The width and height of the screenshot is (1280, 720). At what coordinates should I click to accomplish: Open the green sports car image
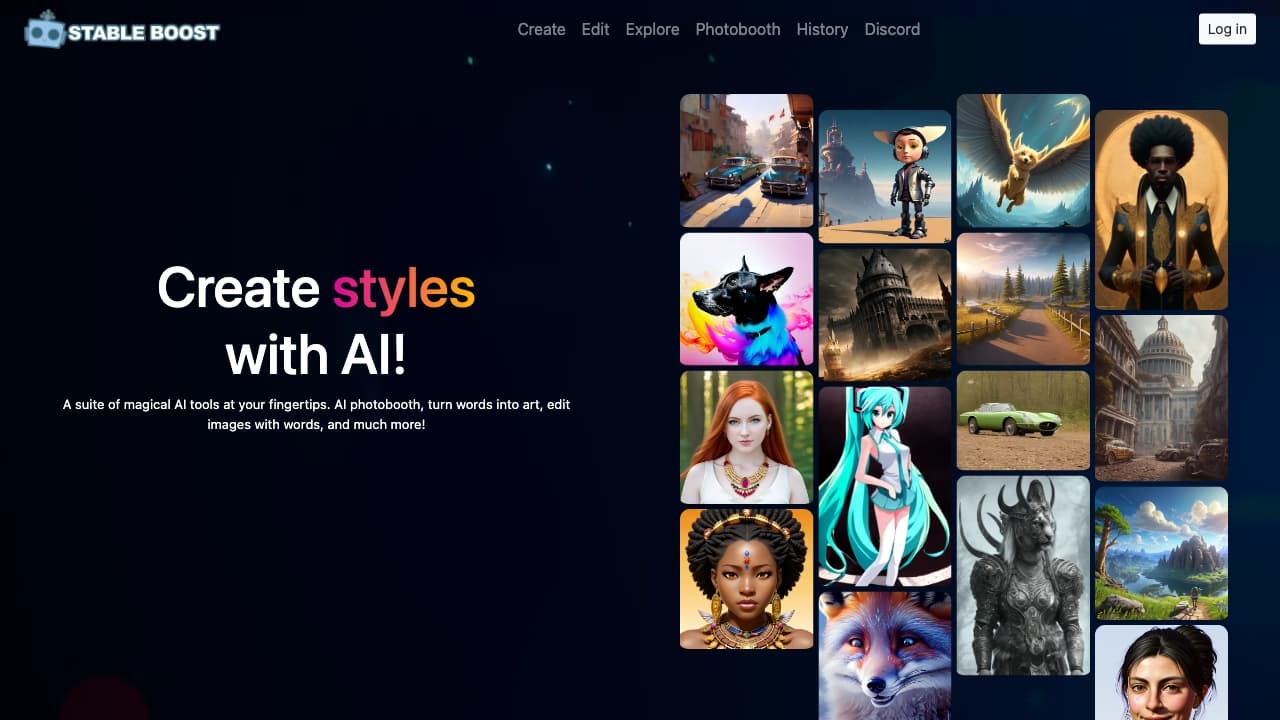(x=1023, y=420)
